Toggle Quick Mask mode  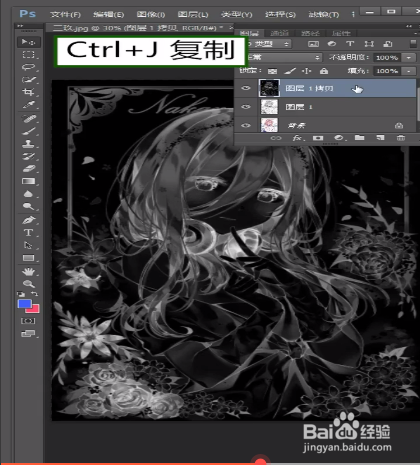pyautogui.click(x=28, y=321)
